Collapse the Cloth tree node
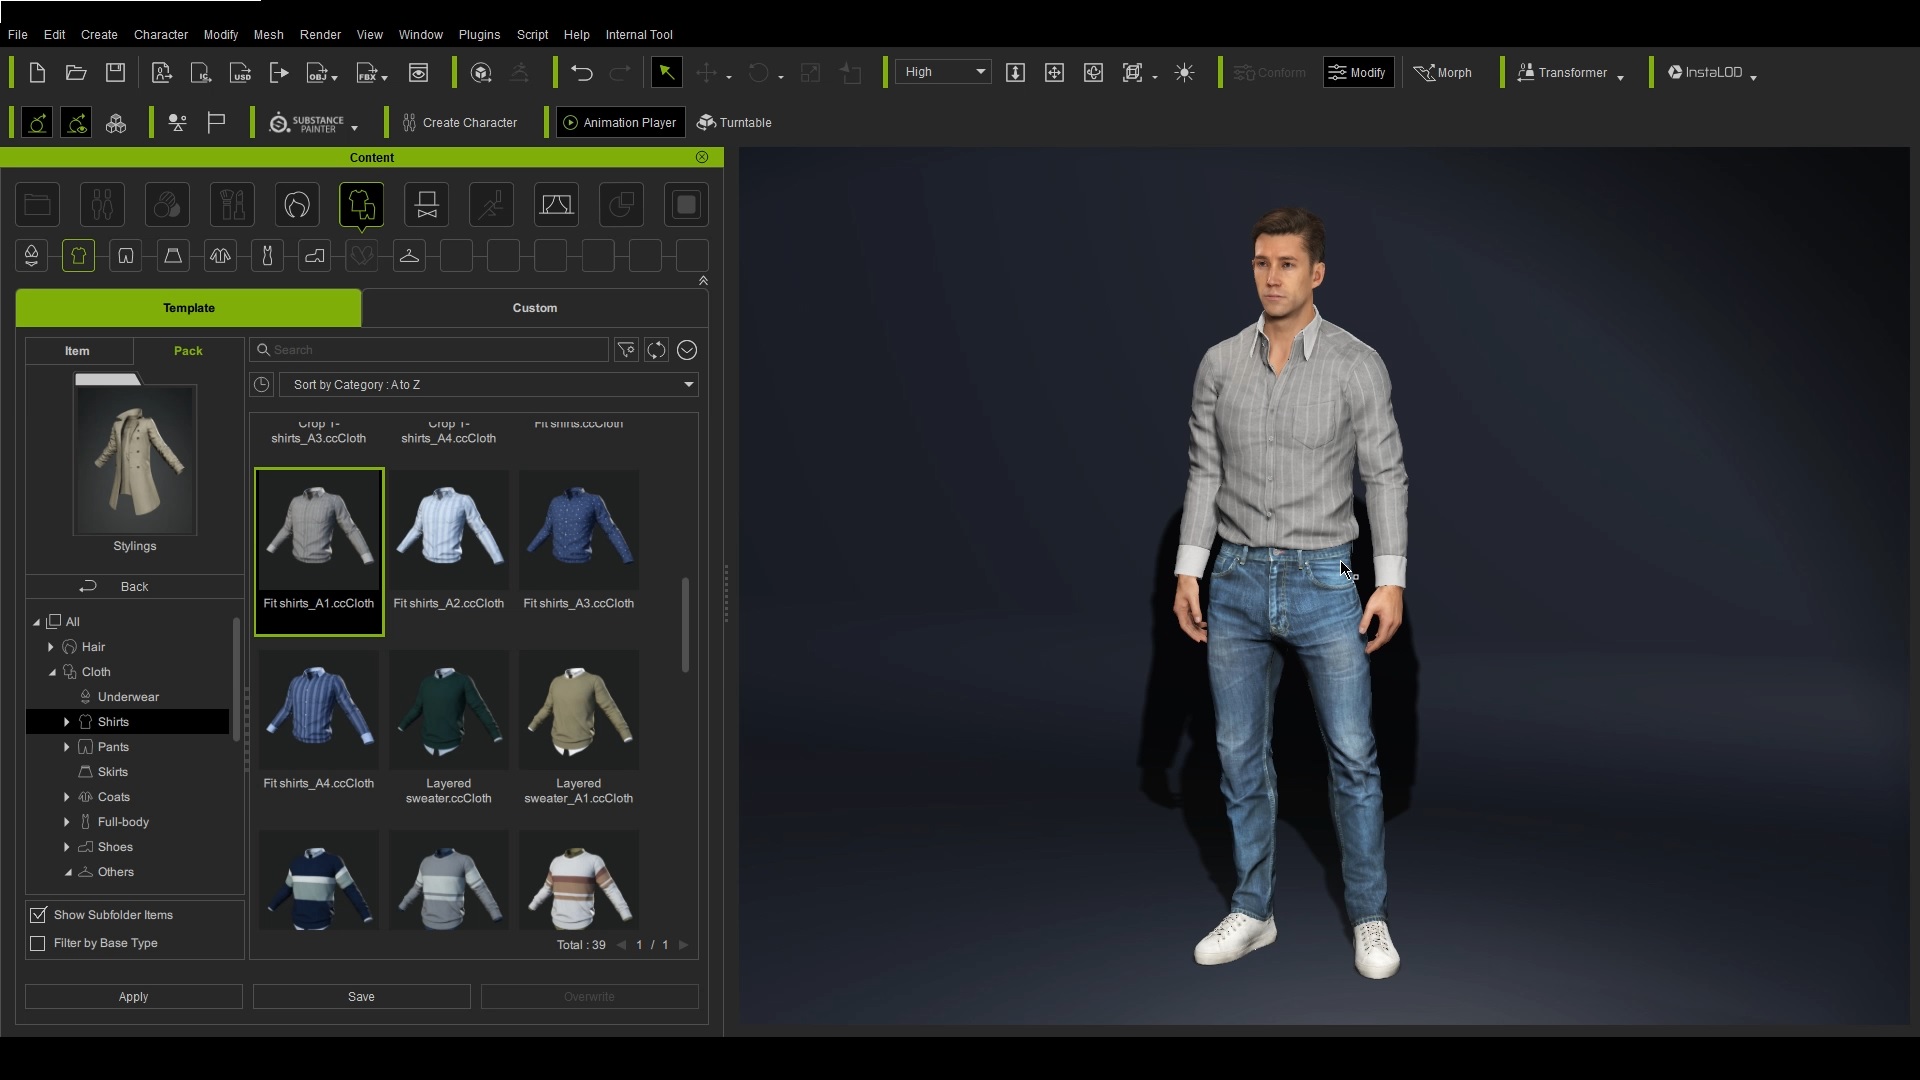The height and width of the screenshot is (1080, 1920). [x=52, y=672]
